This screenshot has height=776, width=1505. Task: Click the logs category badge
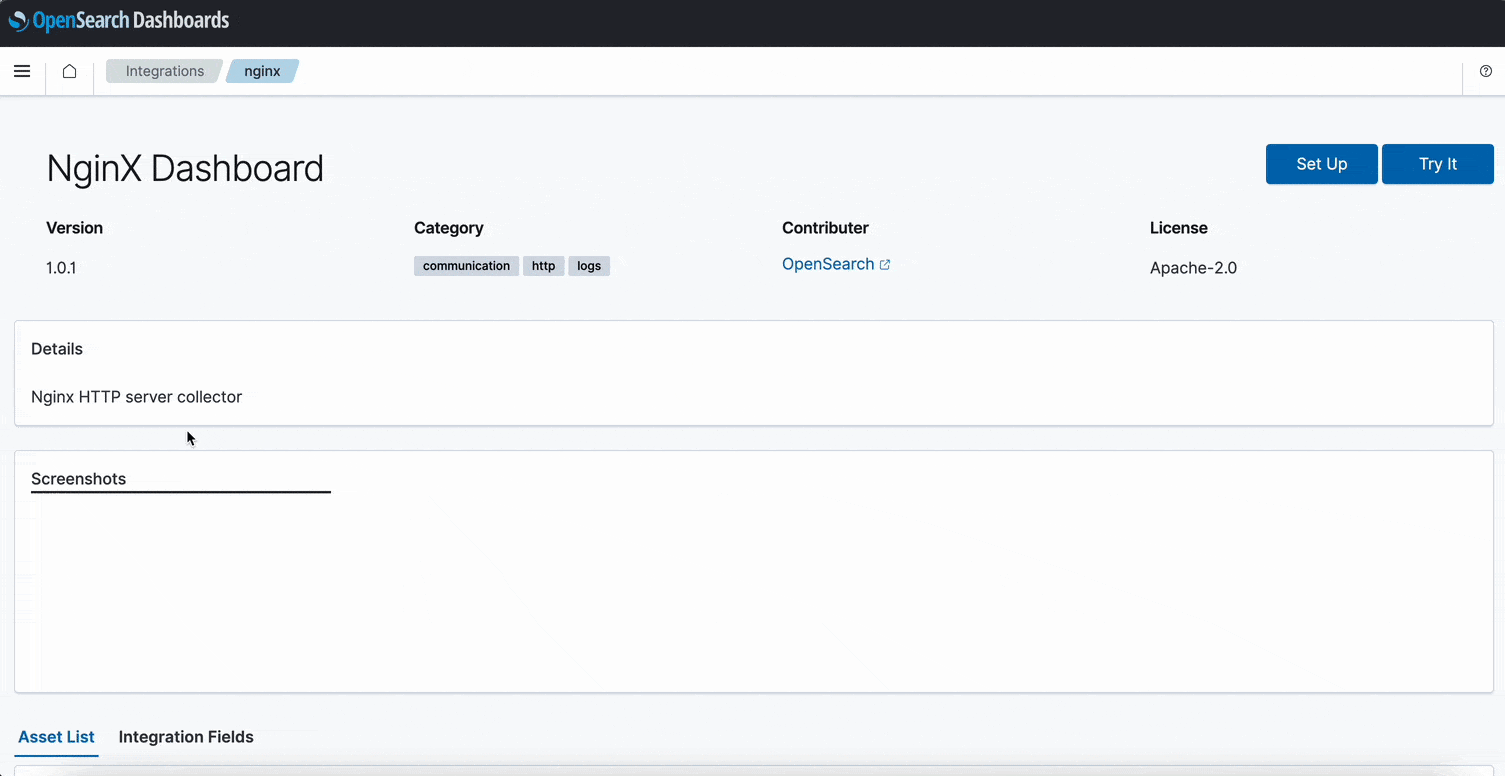[589, 266]
